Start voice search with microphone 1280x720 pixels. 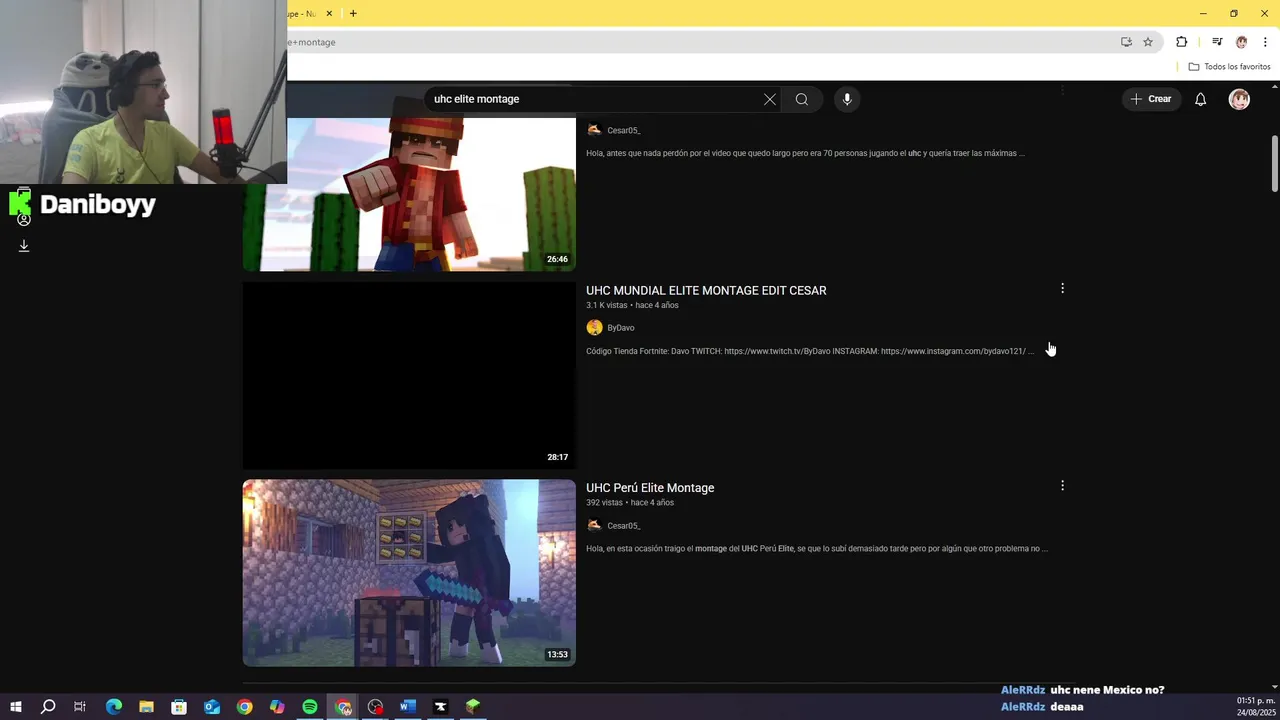coord(847,99)
